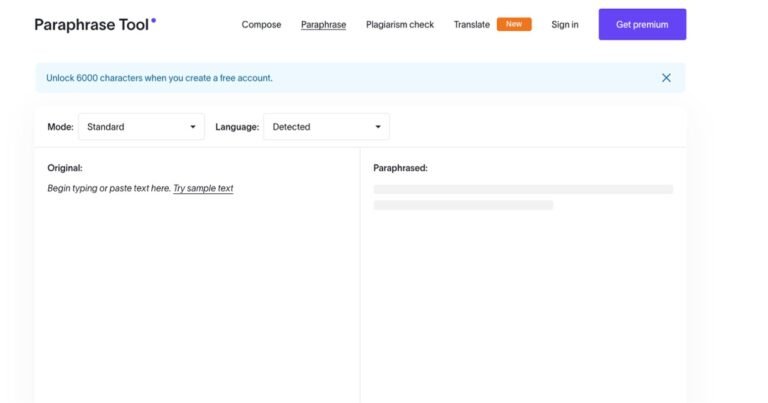Click the Paraphrase Tool logo
This screenshot has width=768, height=403.
pos(95,24)
